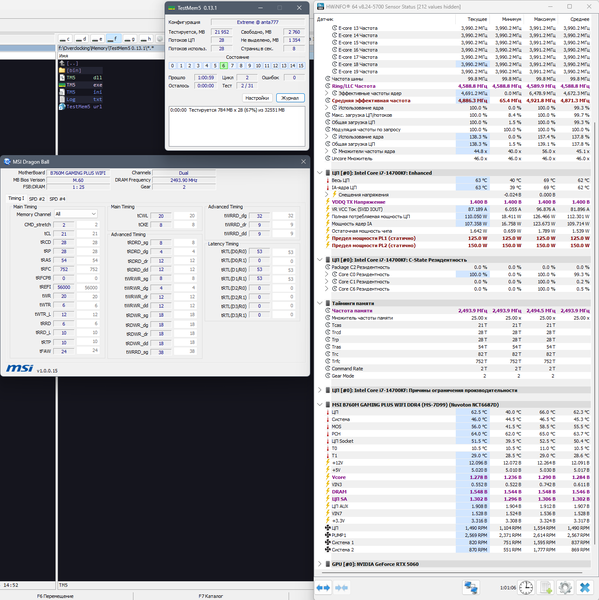
Task: Click the Датчик column header in HWiNFO
Action: [325, 19]
